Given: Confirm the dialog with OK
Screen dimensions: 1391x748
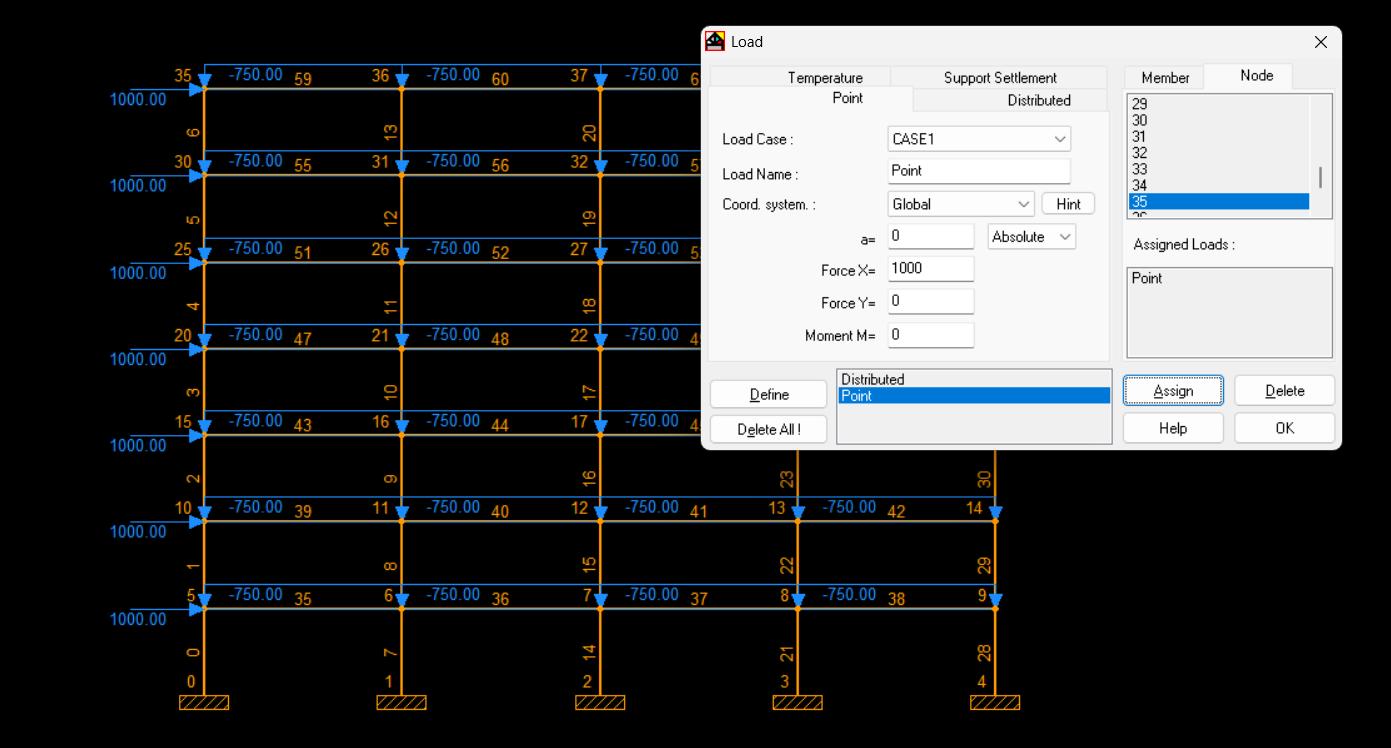Looking at the screenshot, I should click(1284, 428).
